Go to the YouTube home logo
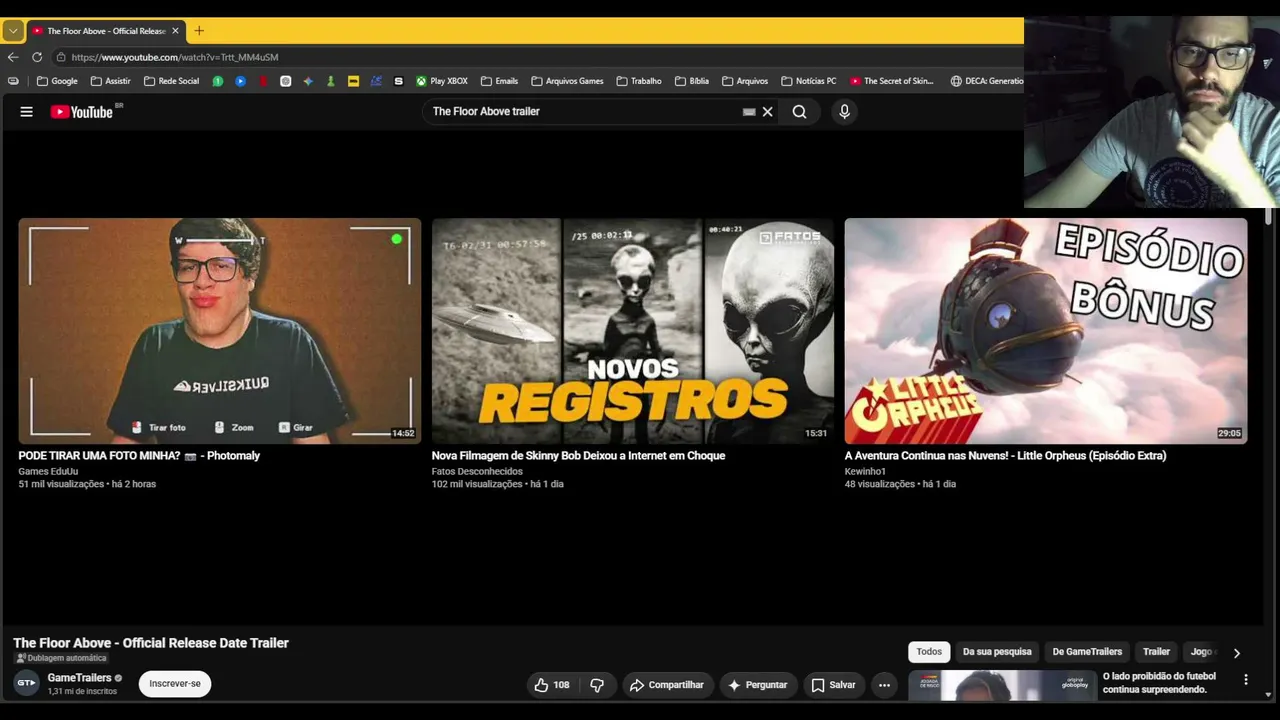Viewport: 1280px width, 720px height. pos(82,112)
